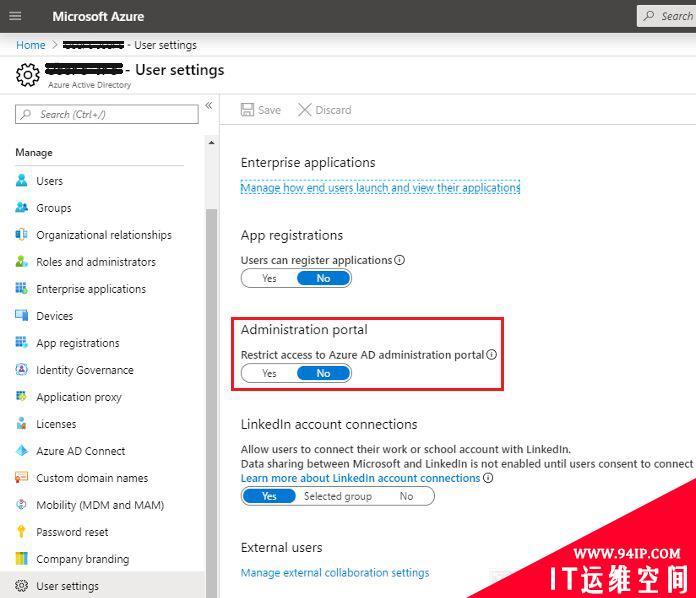Viewport: 696px width, 598px height.
Task: Click the sidebar scroll up arrow
Action: (x=211, y=143)
